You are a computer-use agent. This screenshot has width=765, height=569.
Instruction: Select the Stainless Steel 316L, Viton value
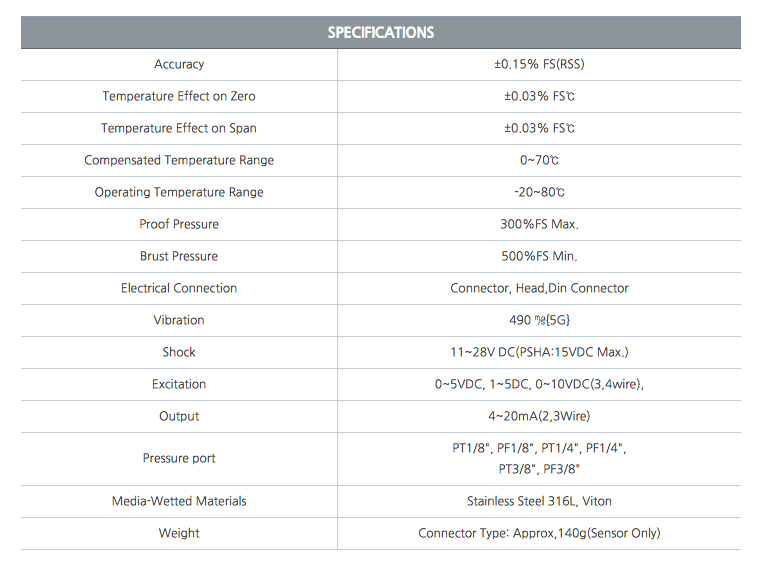(x=539, y=501)
